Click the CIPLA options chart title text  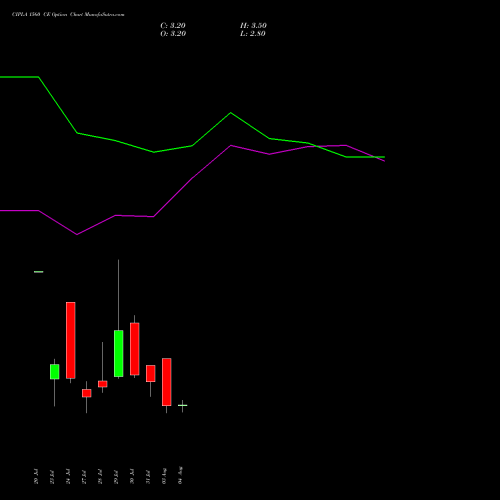click(x=68, y=15)
